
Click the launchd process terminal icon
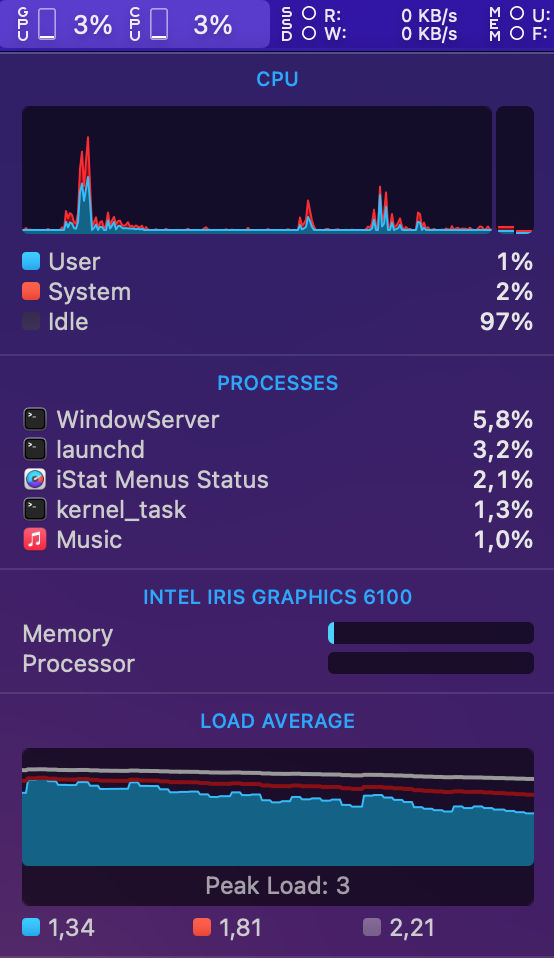pos(35,449)
